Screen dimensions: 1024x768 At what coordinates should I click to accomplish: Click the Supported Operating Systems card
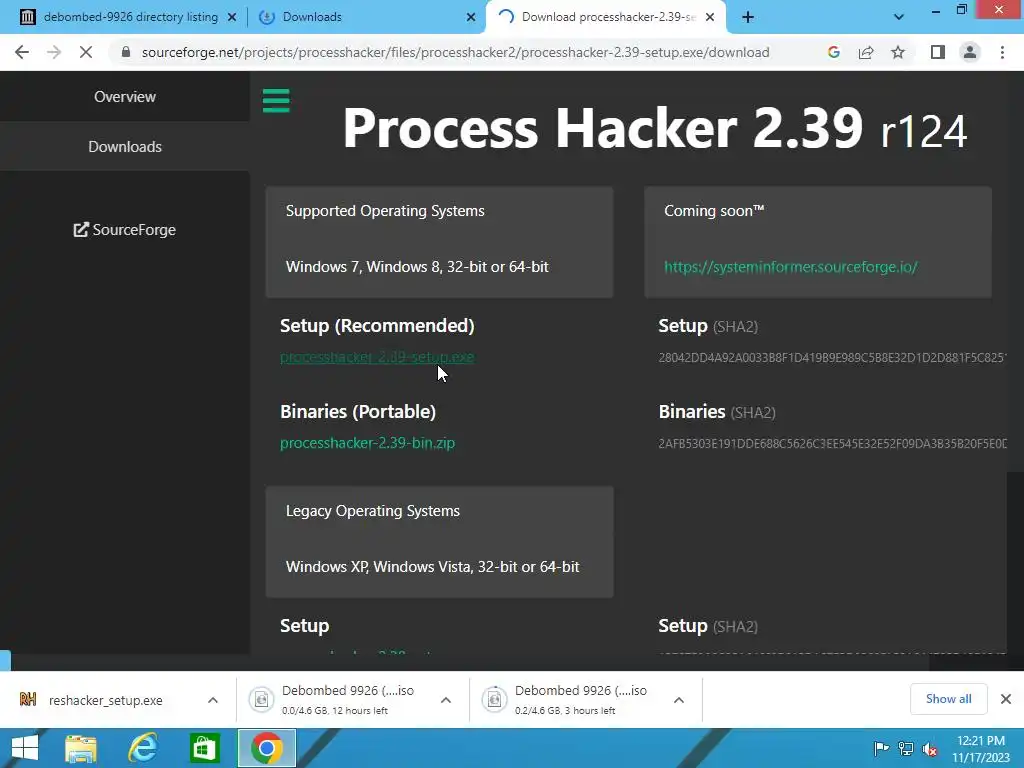(439, 242)
